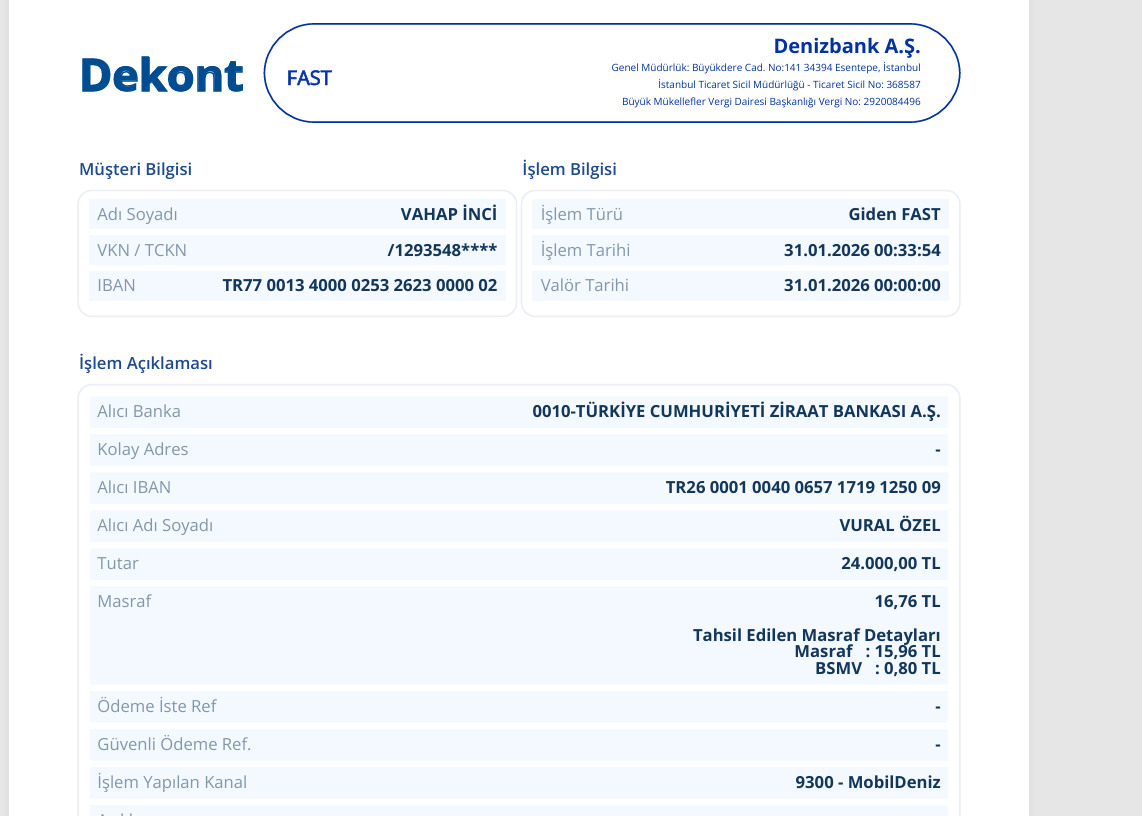This screenshot has width=1142, height=816.
Task: Select the Genel Müdürlük address line
Action: 765,68
